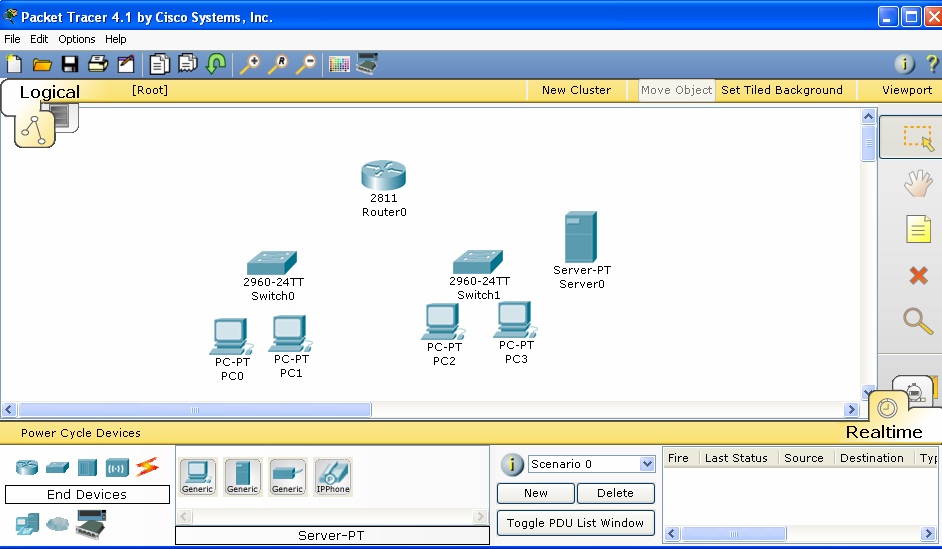Click the Copy toolbar icon
Viewport: 942px width, 549px height.
pyautogui.click(x=159, y=64)
